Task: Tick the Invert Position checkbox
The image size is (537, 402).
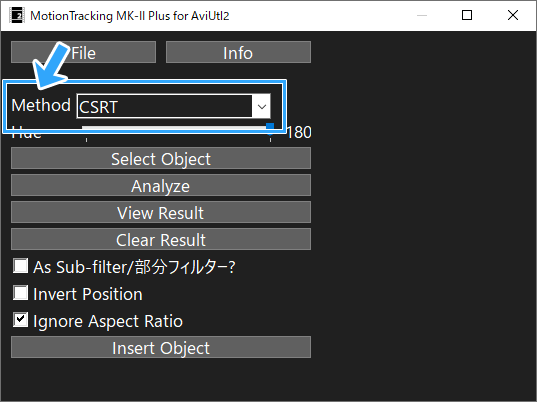Action: [21, 293]
